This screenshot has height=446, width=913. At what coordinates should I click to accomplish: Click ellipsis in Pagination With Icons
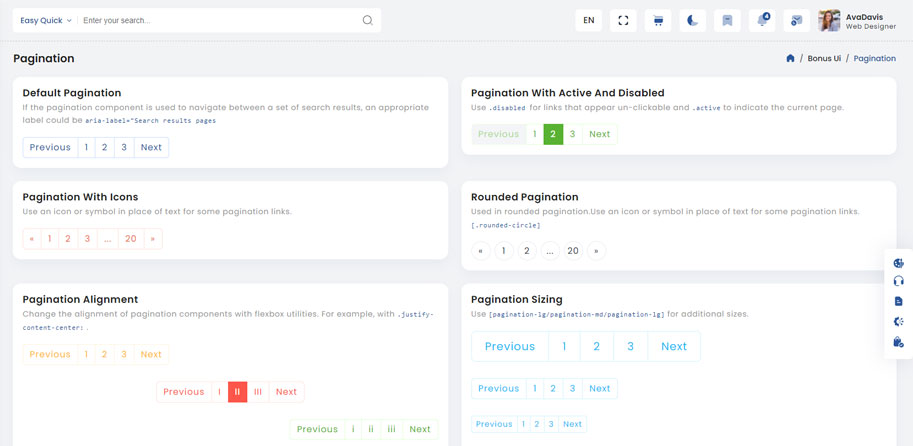click(x=108, y=239)
